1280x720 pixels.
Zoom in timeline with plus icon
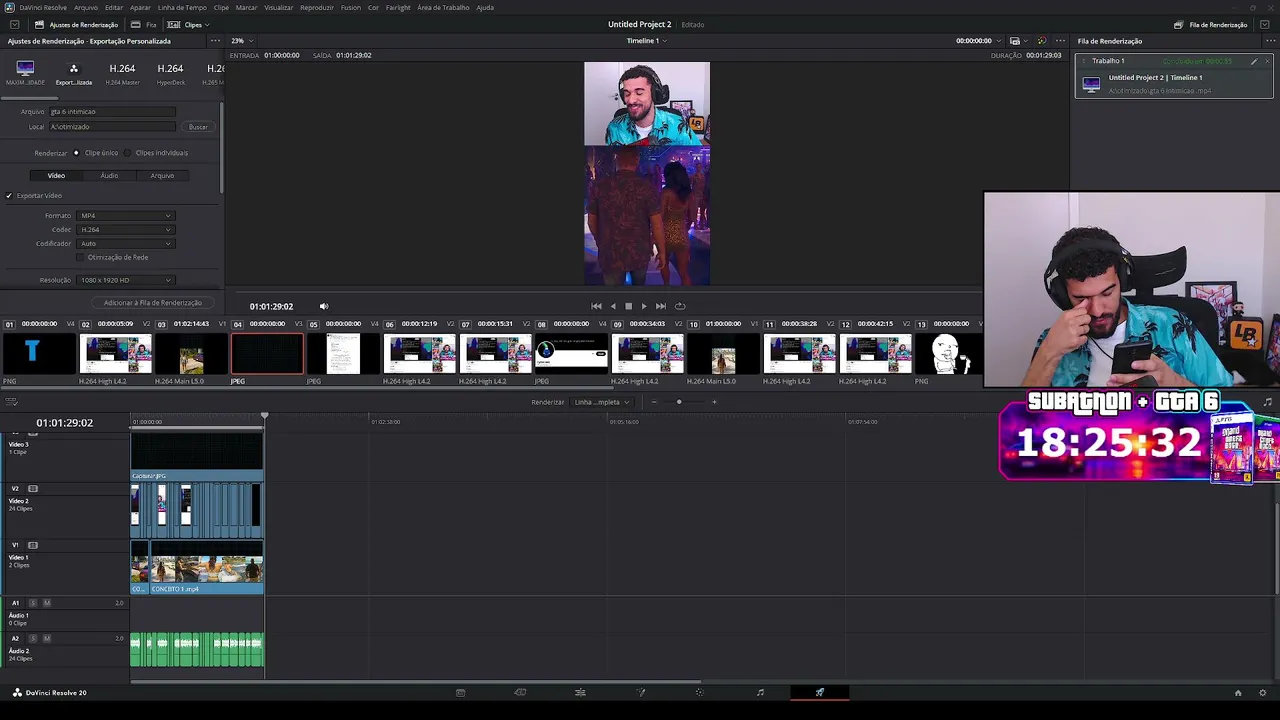click(x=714, y=402)
